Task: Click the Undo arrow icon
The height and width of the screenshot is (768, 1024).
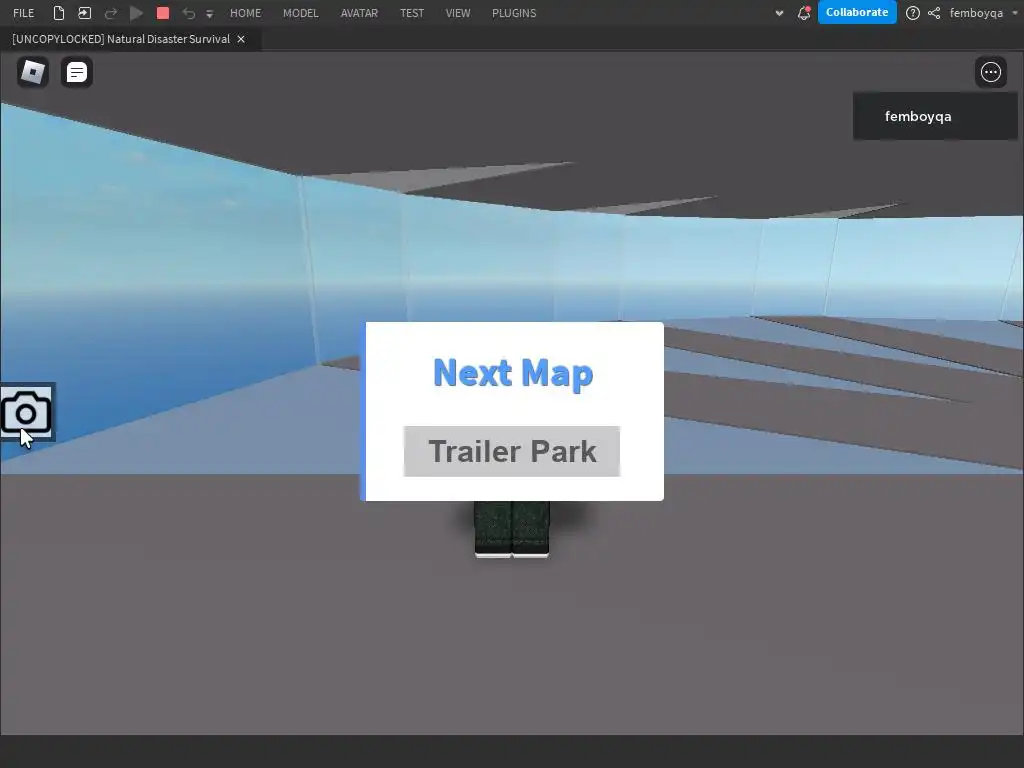Action: [x=189, y=13]
